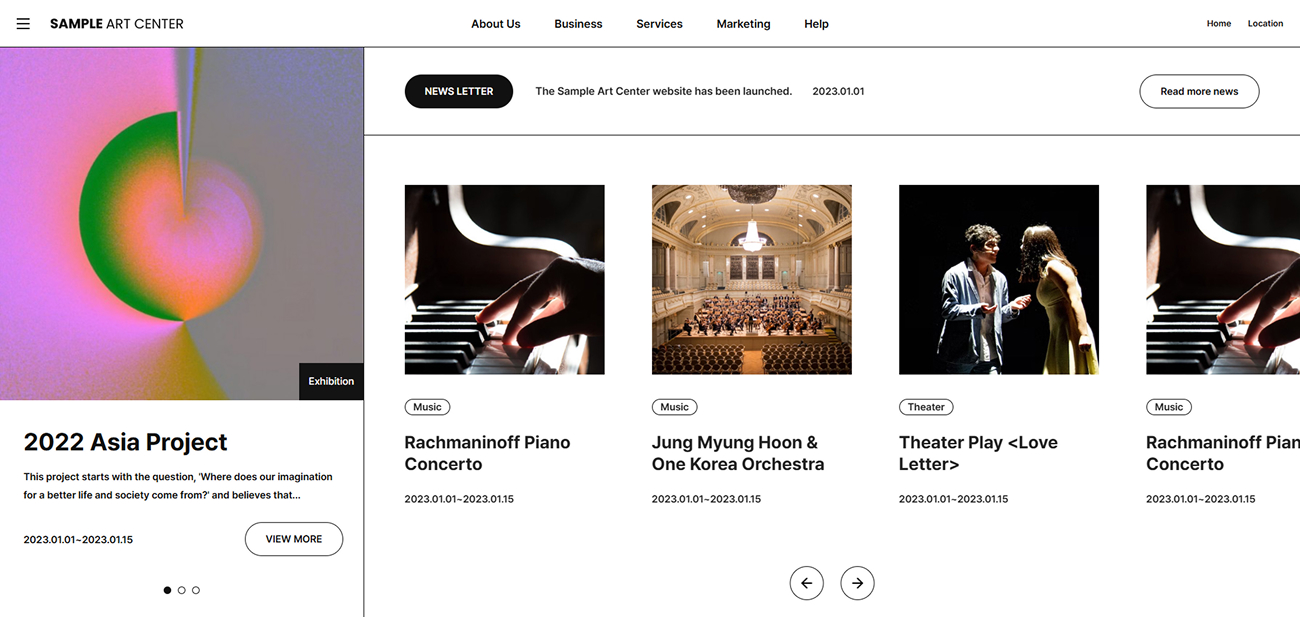1300x617 pixels.
Task: Open the Services menu
Action: [658, 23]
